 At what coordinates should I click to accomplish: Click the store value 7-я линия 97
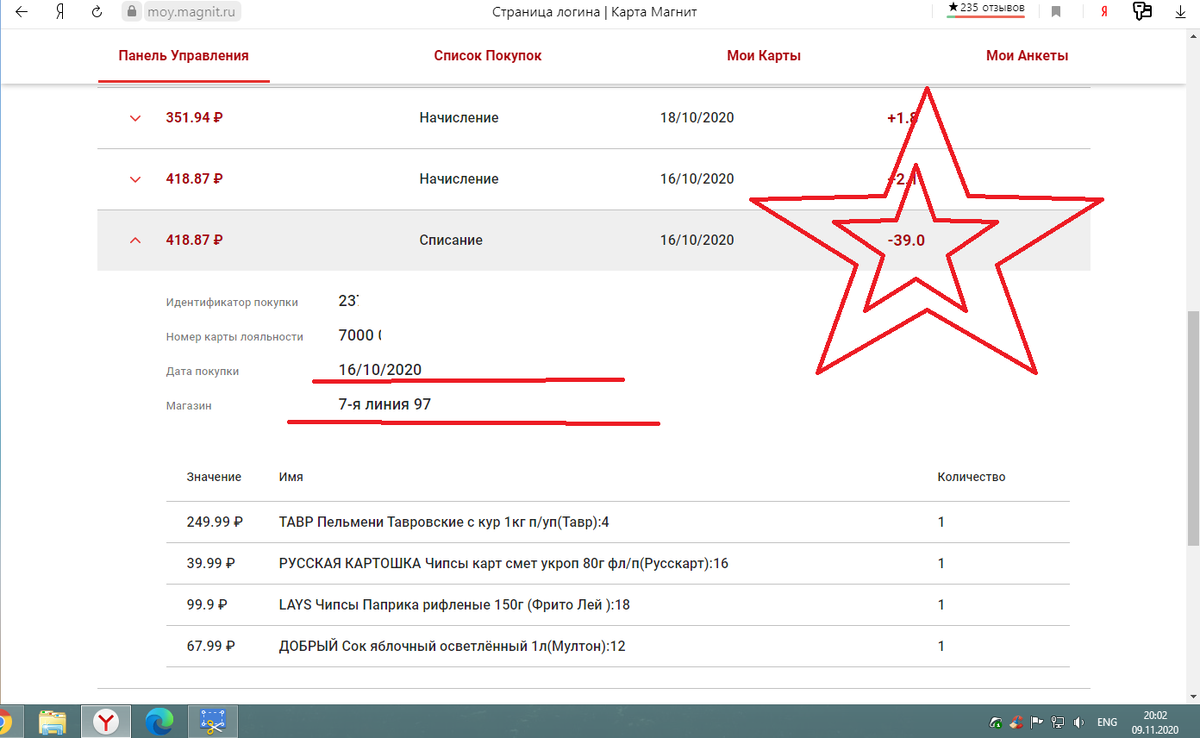click(385, 405)
